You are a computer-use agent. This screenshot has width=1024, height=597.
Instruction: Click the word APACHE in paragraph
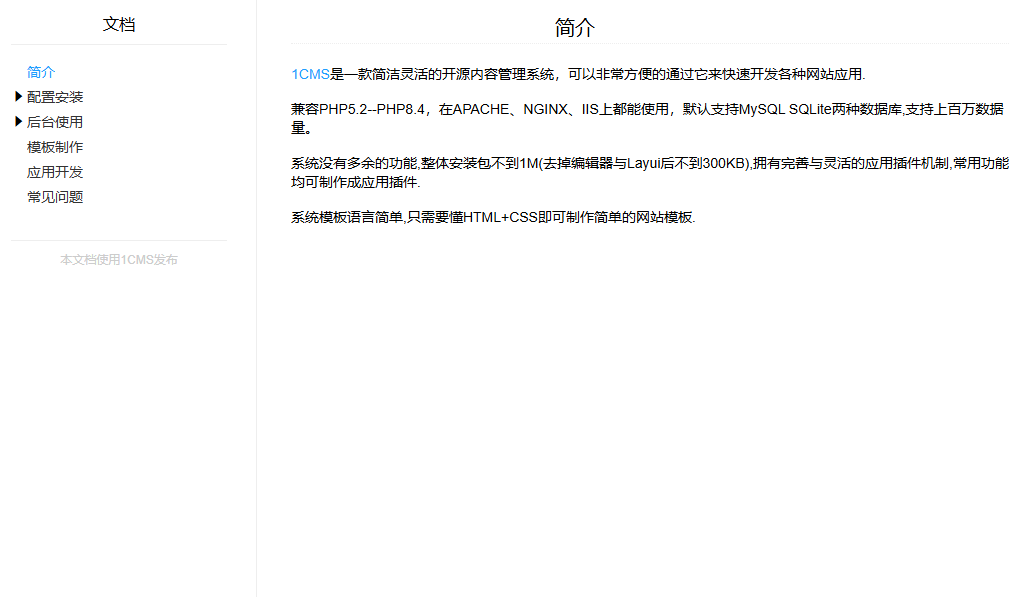pos(481,110)
